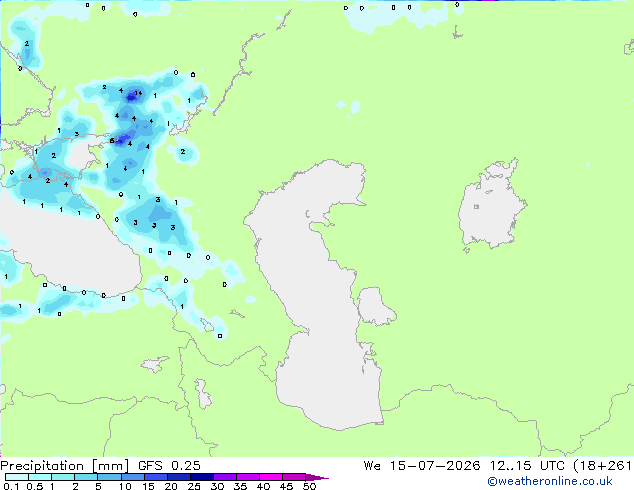Click the '12..15 UTC' time text
The image size is (634, 490).
click(x=527, y=465)
